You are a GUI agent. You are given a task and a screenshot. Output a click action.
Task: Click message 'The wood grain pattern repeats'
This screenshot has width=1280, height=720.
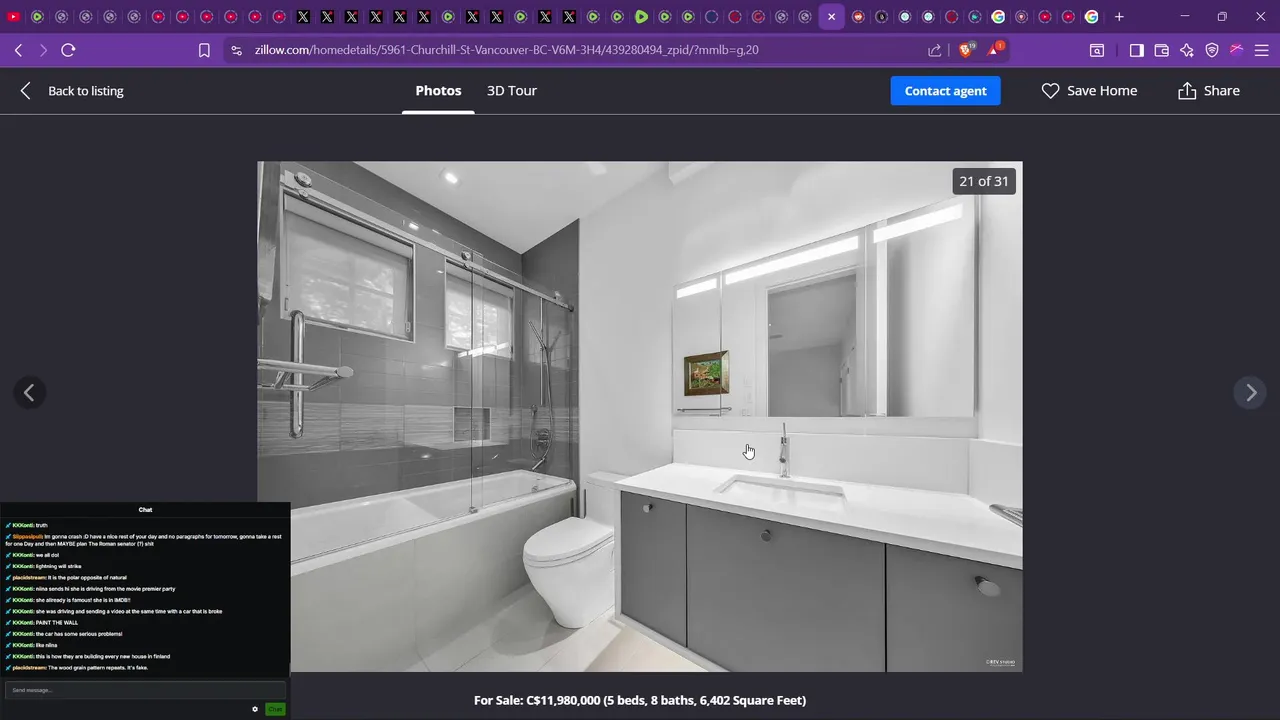tap(97, 667)
